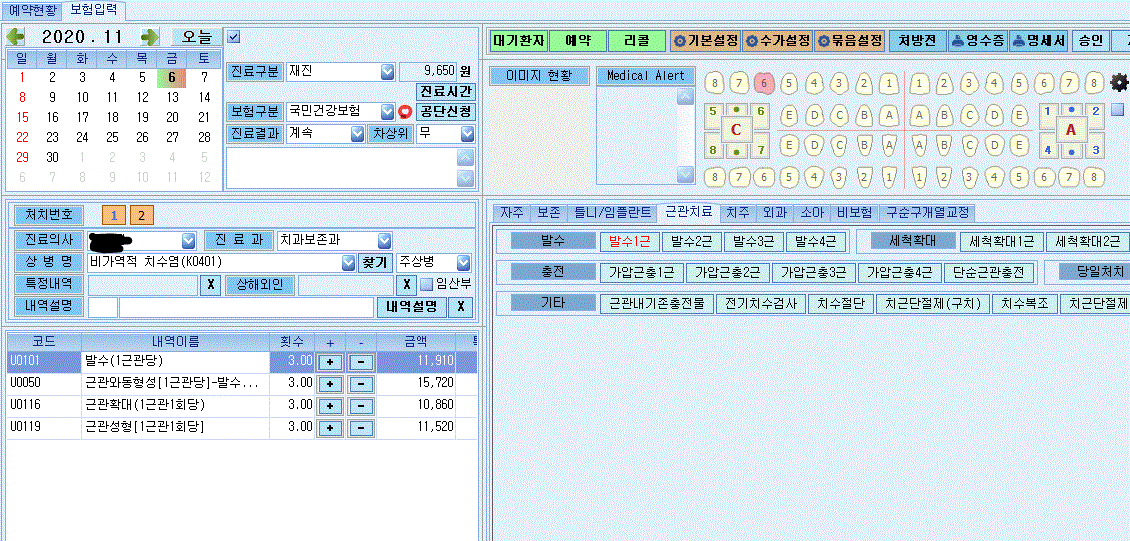Viewport: 1130px width, 541px height.
Task: Open gear settings icon beside tooth chart
Action: point(1118,82)
